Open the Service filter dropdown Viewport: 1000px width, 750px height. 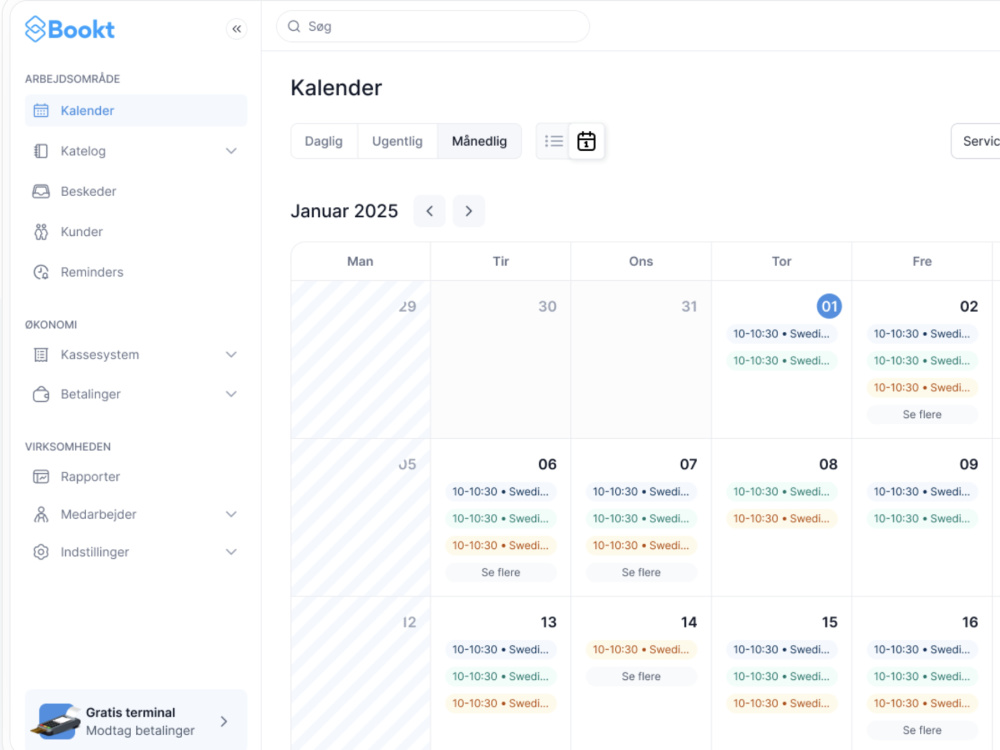click(x=976, y=141)
